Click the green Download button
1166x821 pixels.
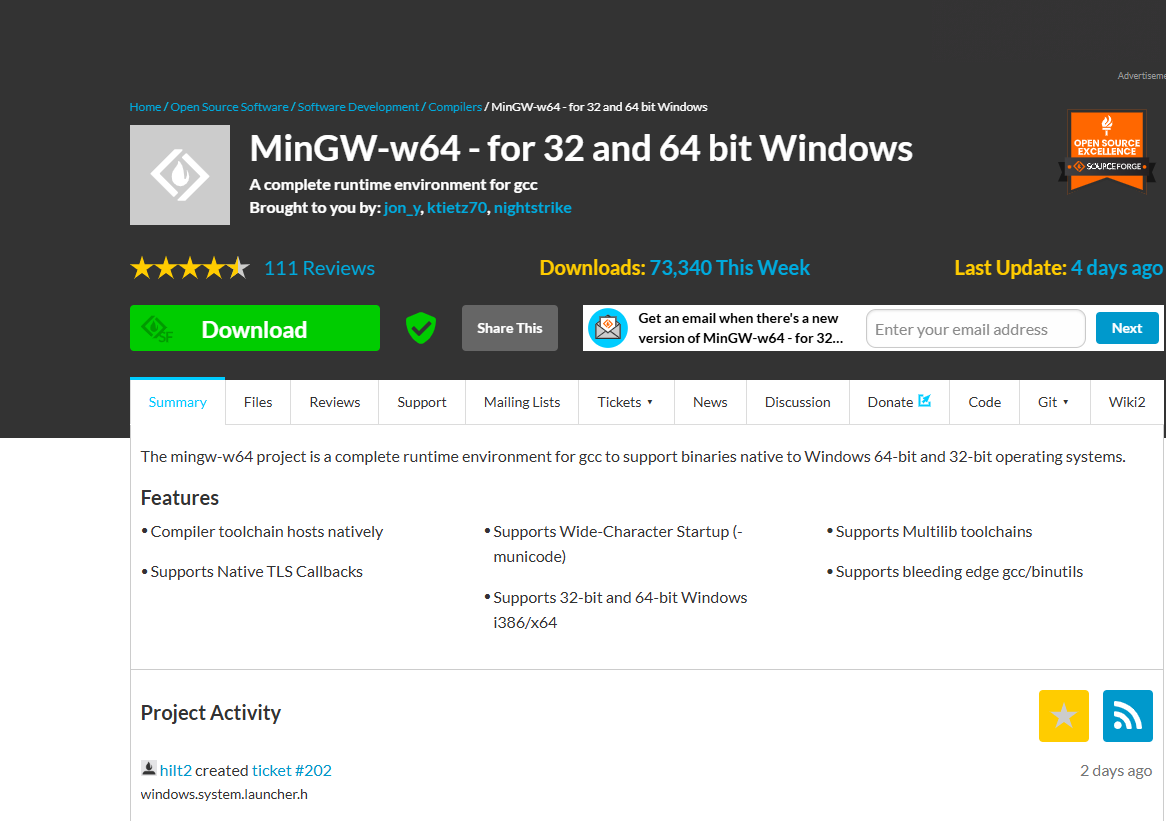[255, 328]
